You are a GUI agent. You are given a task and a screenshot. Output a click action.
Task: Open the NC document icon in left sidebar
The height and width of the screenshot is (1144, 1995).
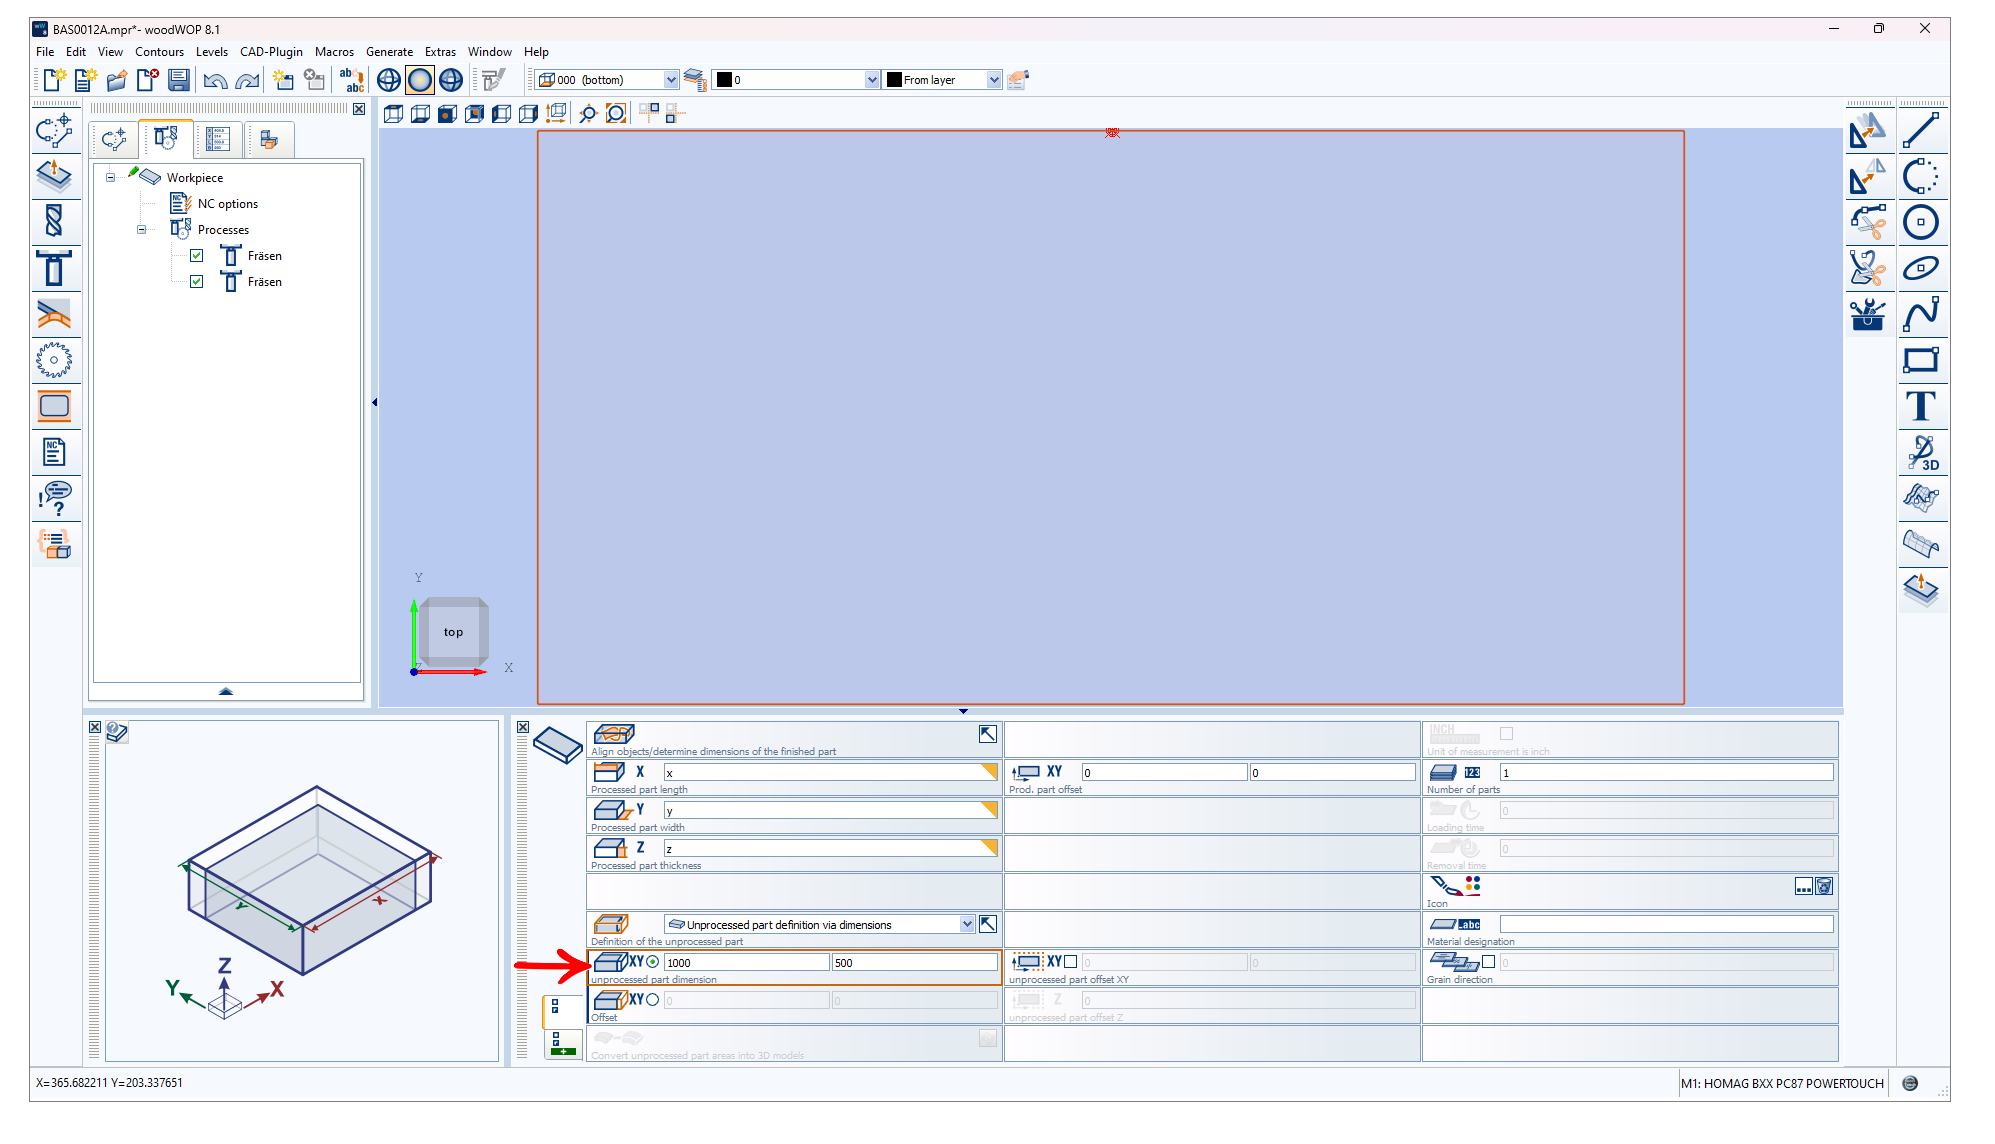pos(54,452)
